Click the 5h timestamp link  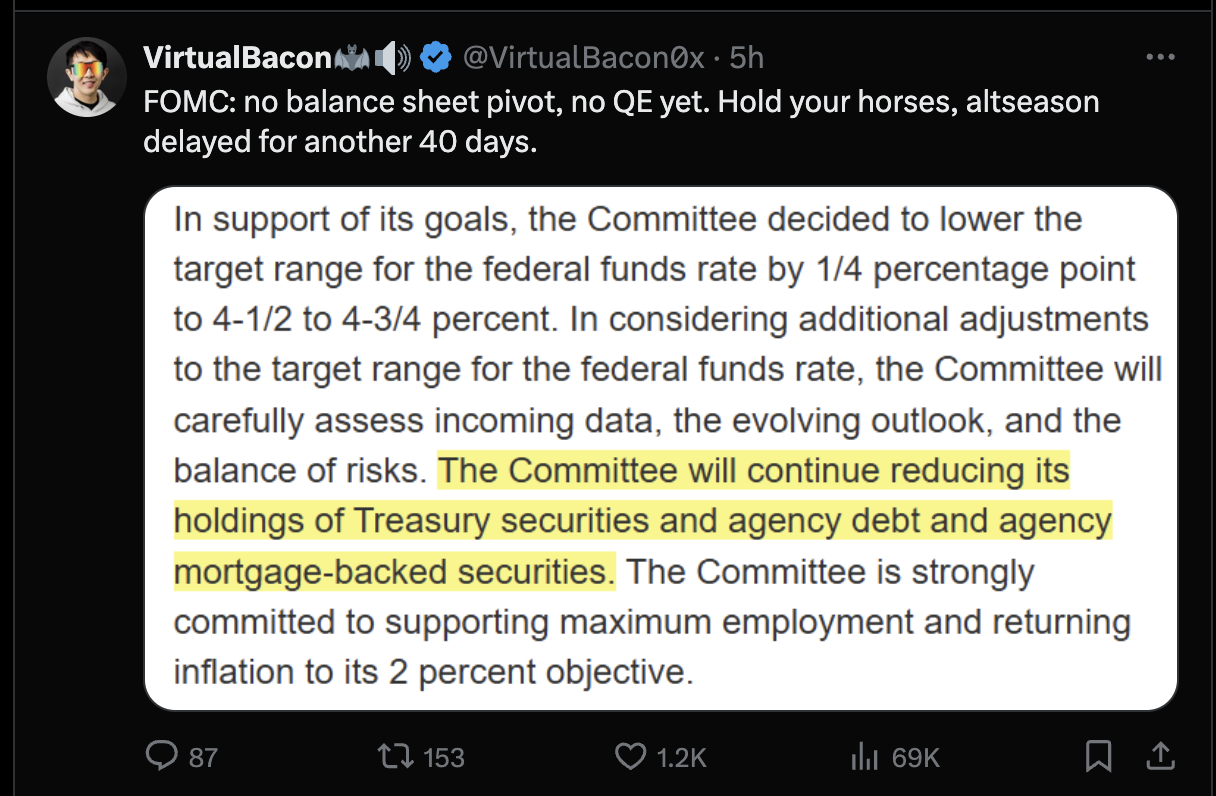tap(747, 58)
